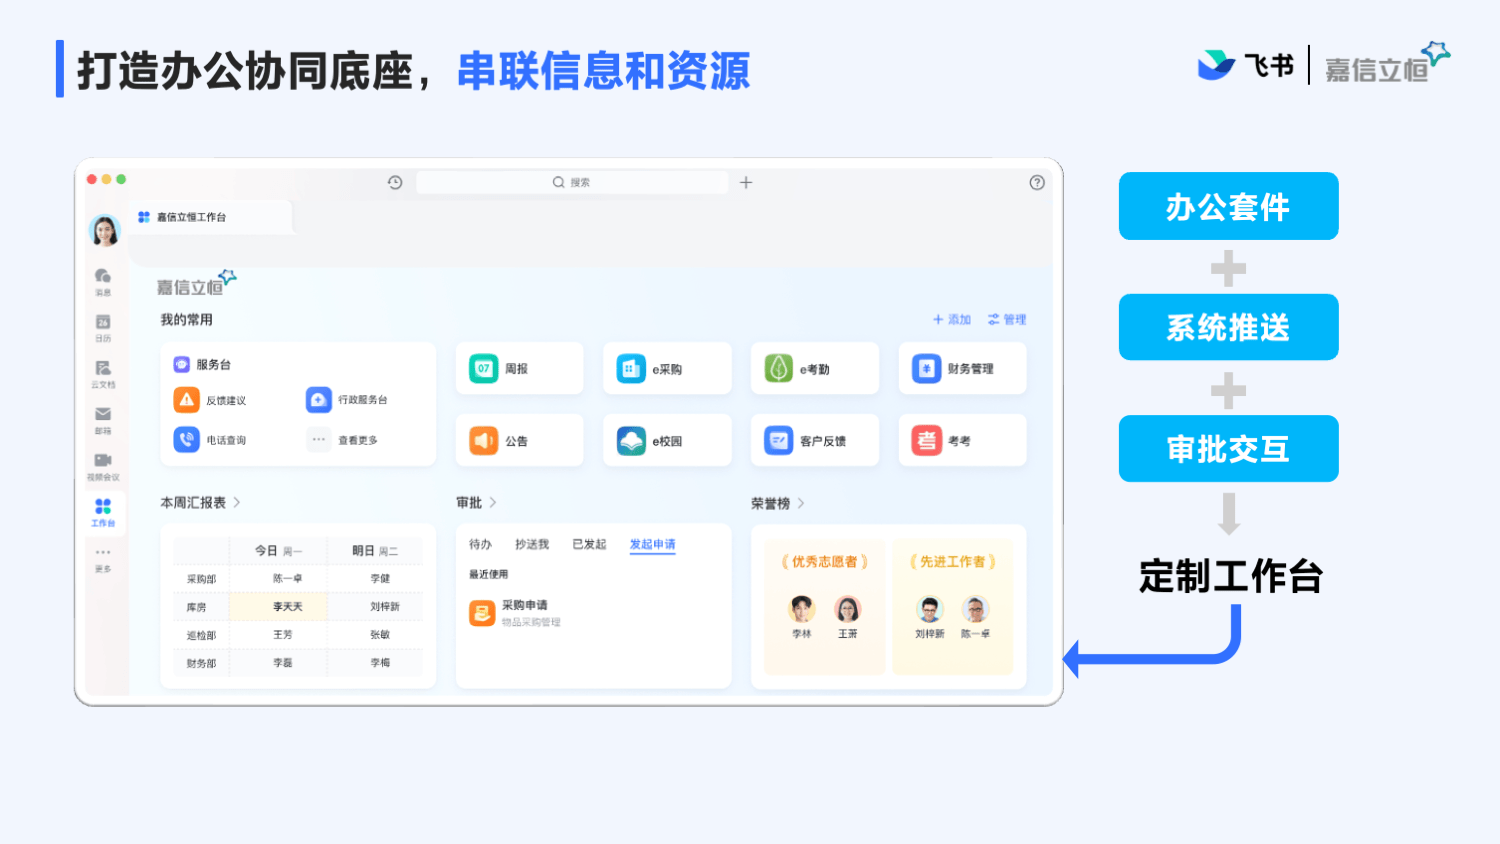Viewport: 1500px width, 844px height.
Task: Click the 先进工作者 card title
Action: (x=953, y=562)
